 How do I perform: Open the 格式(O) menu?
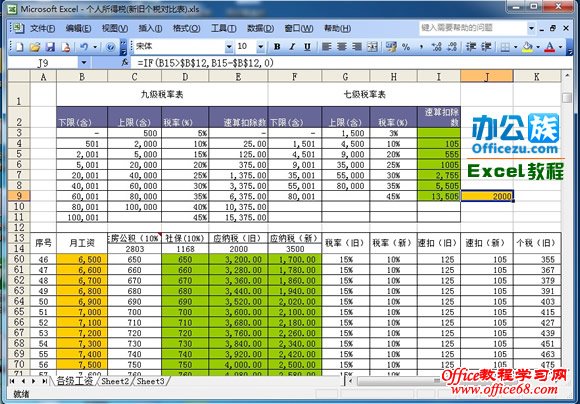coord(186,28)
